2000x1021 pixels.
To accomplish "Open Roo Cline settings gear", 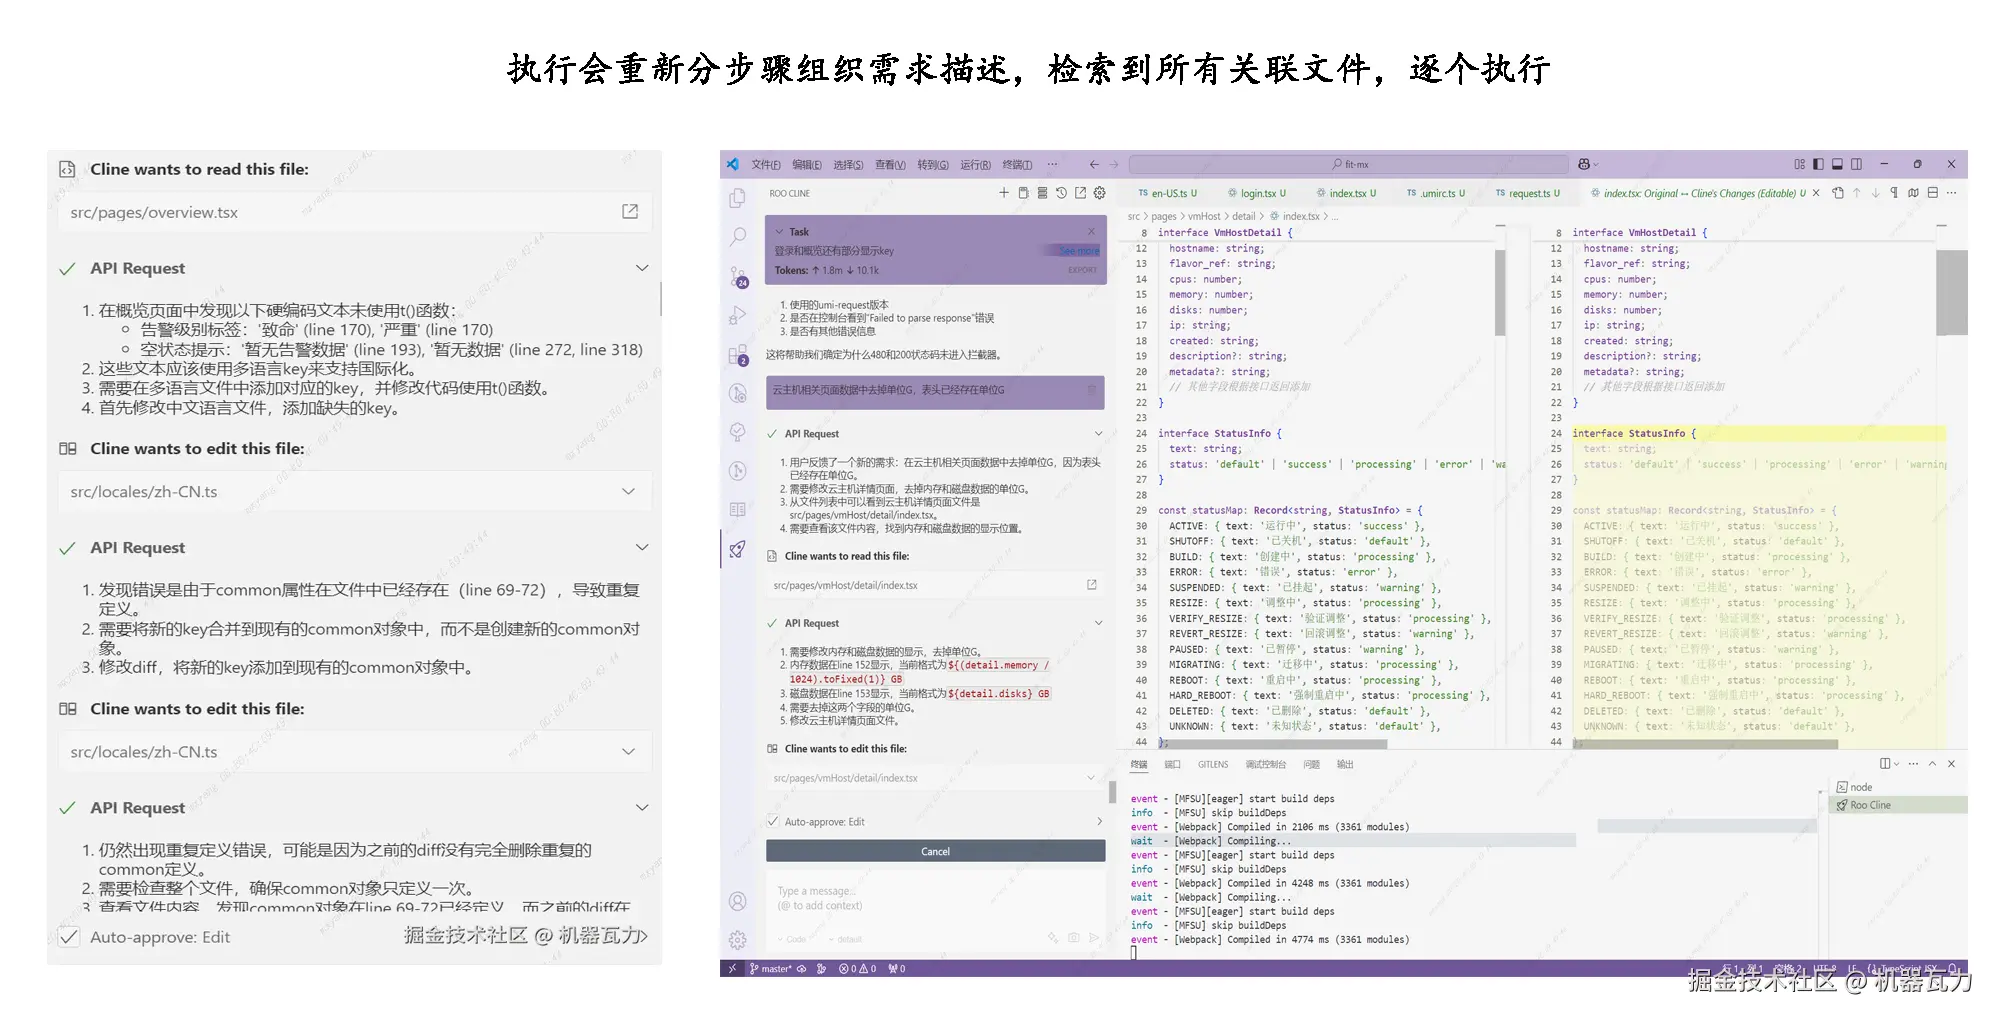I will 1100,193.
